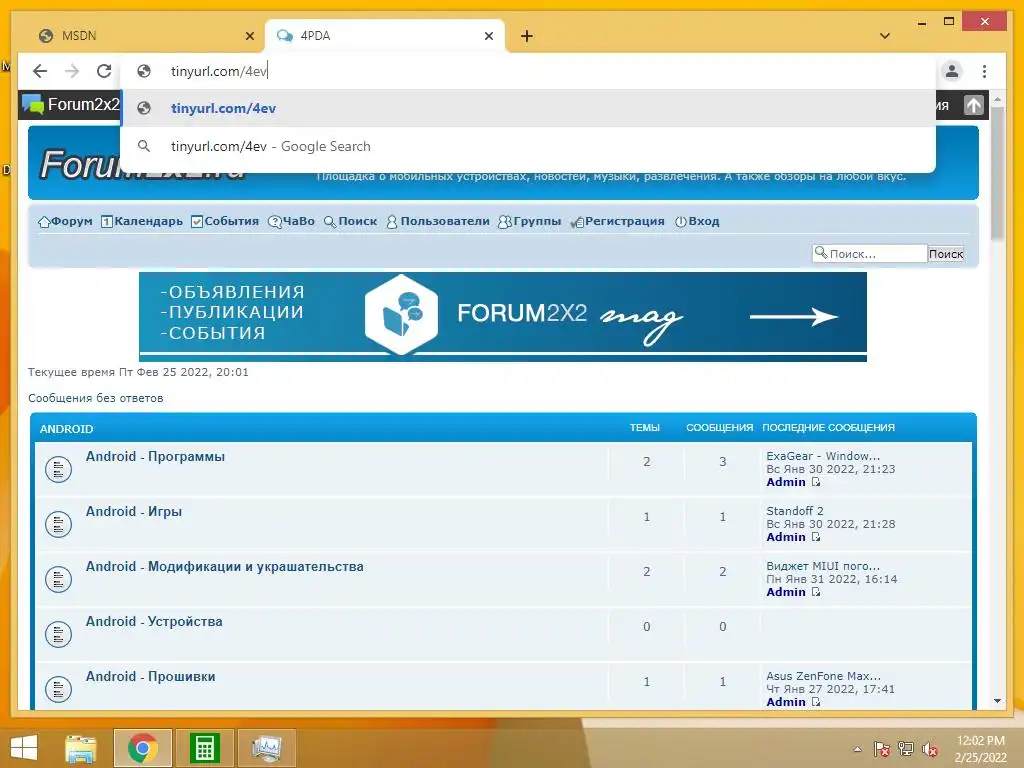1024x768 pixels.
Task: Open File Explorer from the taskbar
Action: [81, 748]
